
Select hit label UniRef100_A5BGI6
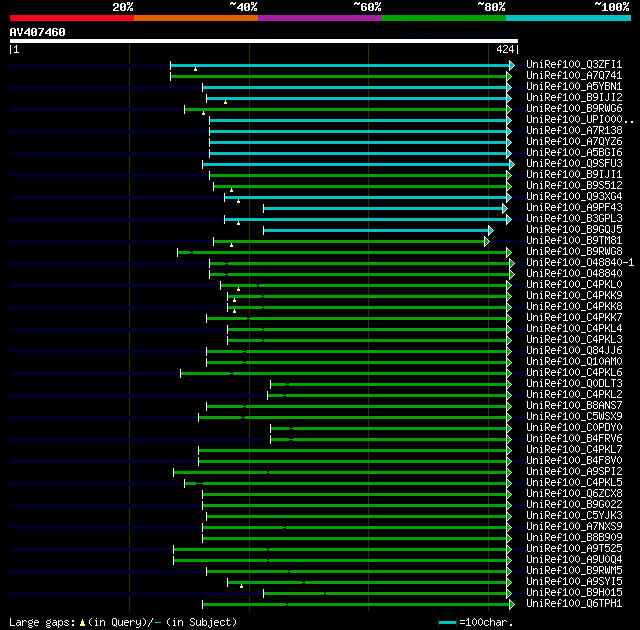tap(574, 153)
